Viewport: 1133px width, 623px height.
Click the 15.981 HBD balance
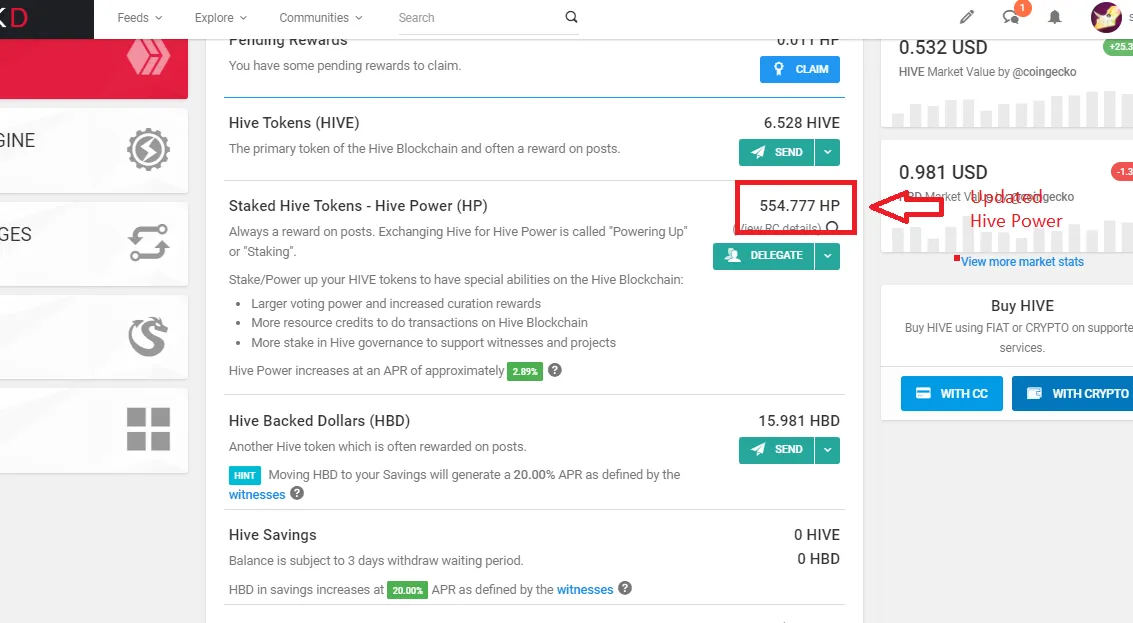click(x=798, y=421)
